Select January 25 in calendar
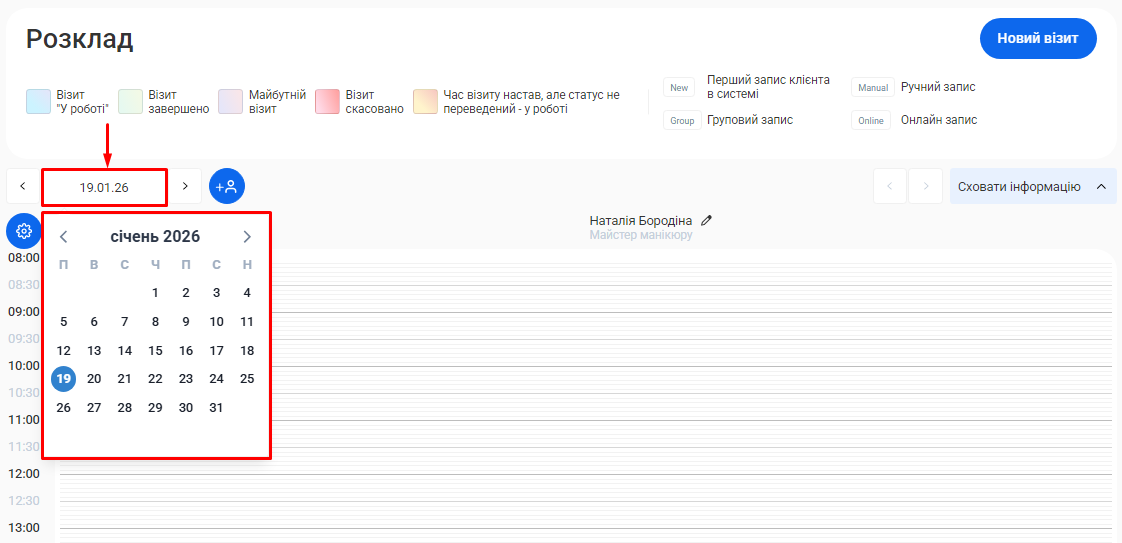This screenshot has height=543, width=1122. point(247,379)
